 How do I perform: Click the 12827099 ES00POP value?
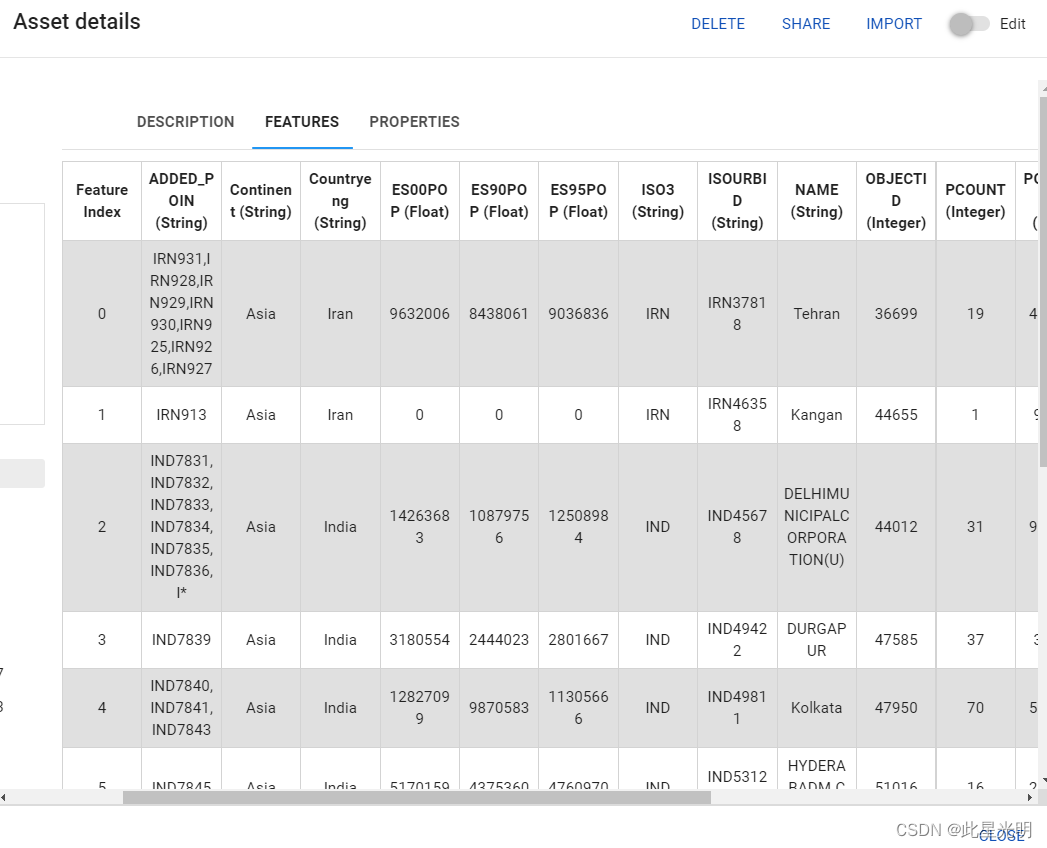[419, 707]
